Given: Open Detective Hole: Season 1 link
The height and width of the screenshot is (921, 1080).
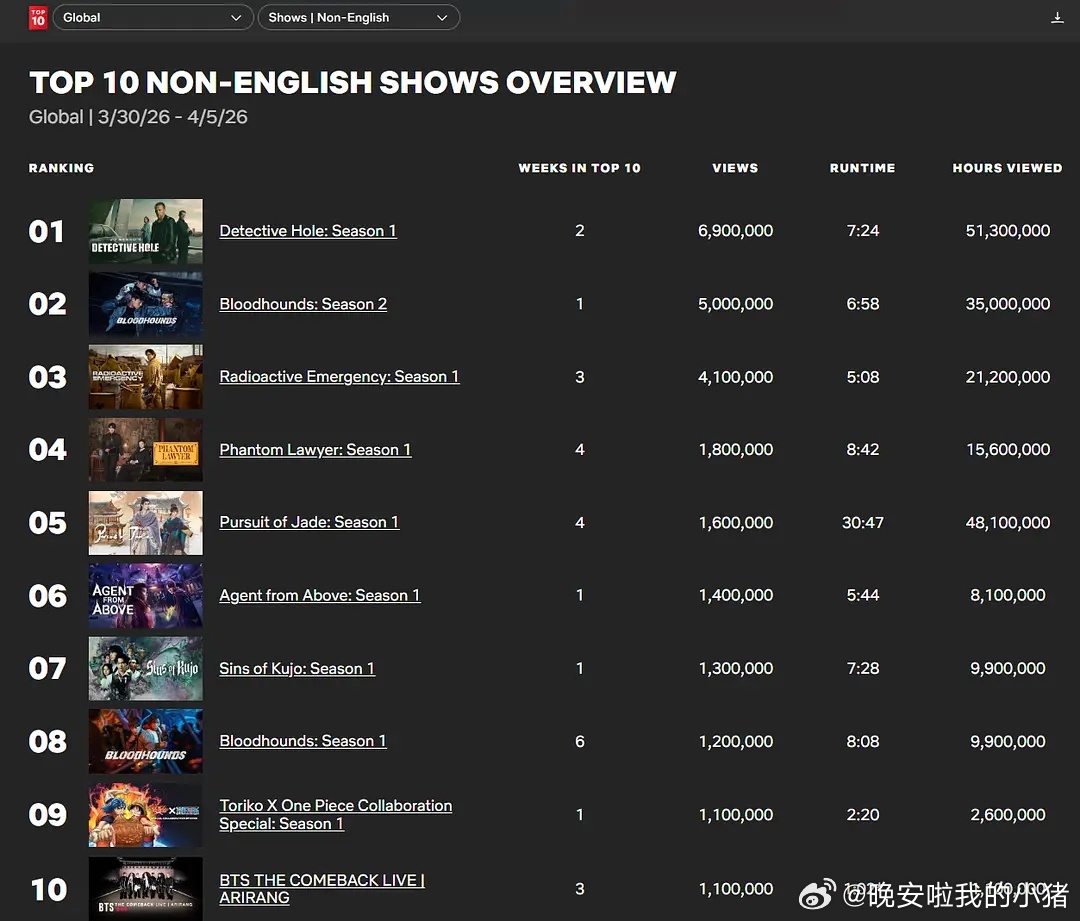Looking at the screenshot, I should (308, 231).
